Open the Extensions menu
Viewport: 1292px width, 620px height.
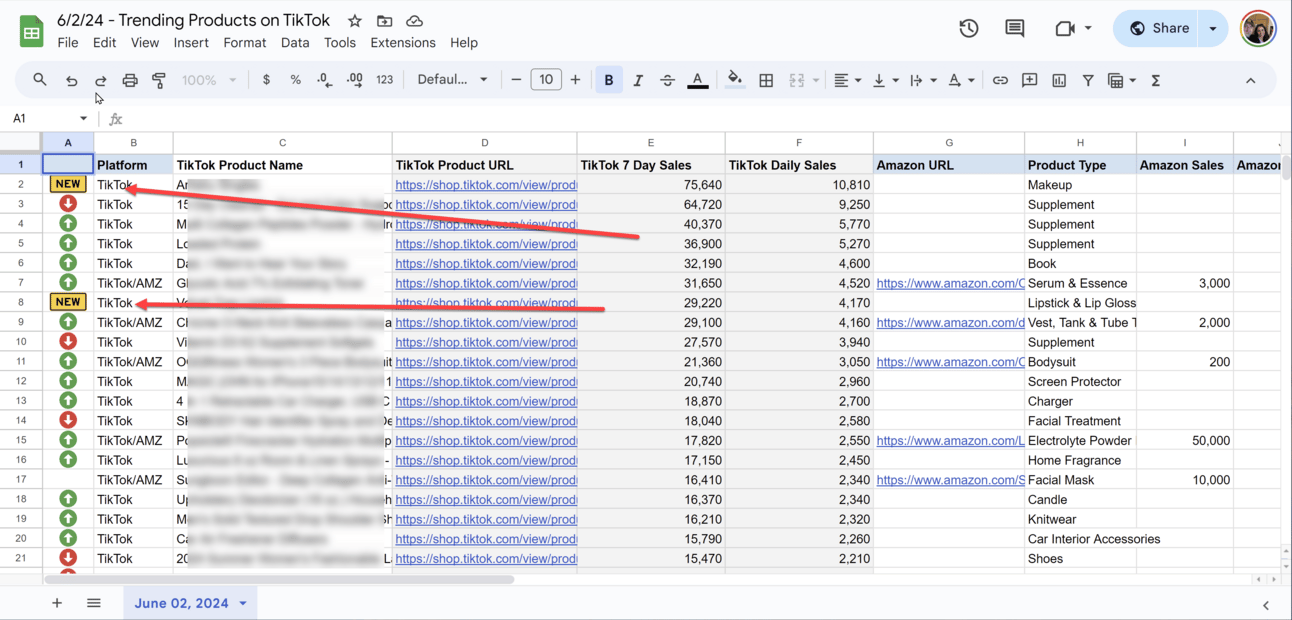click(402, 43)
